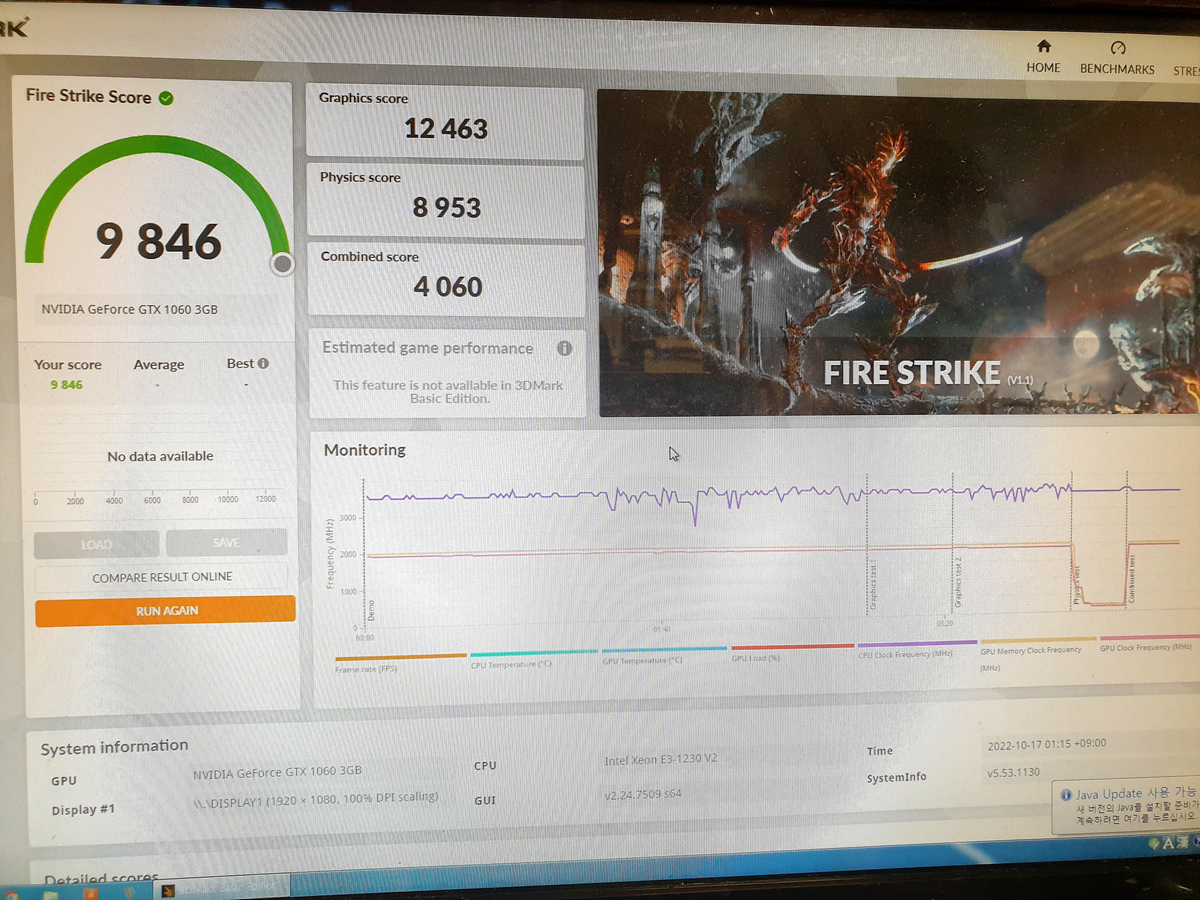Click the Java Update notification icon
Screen dimensions: 1200x900
(1067, 794)
